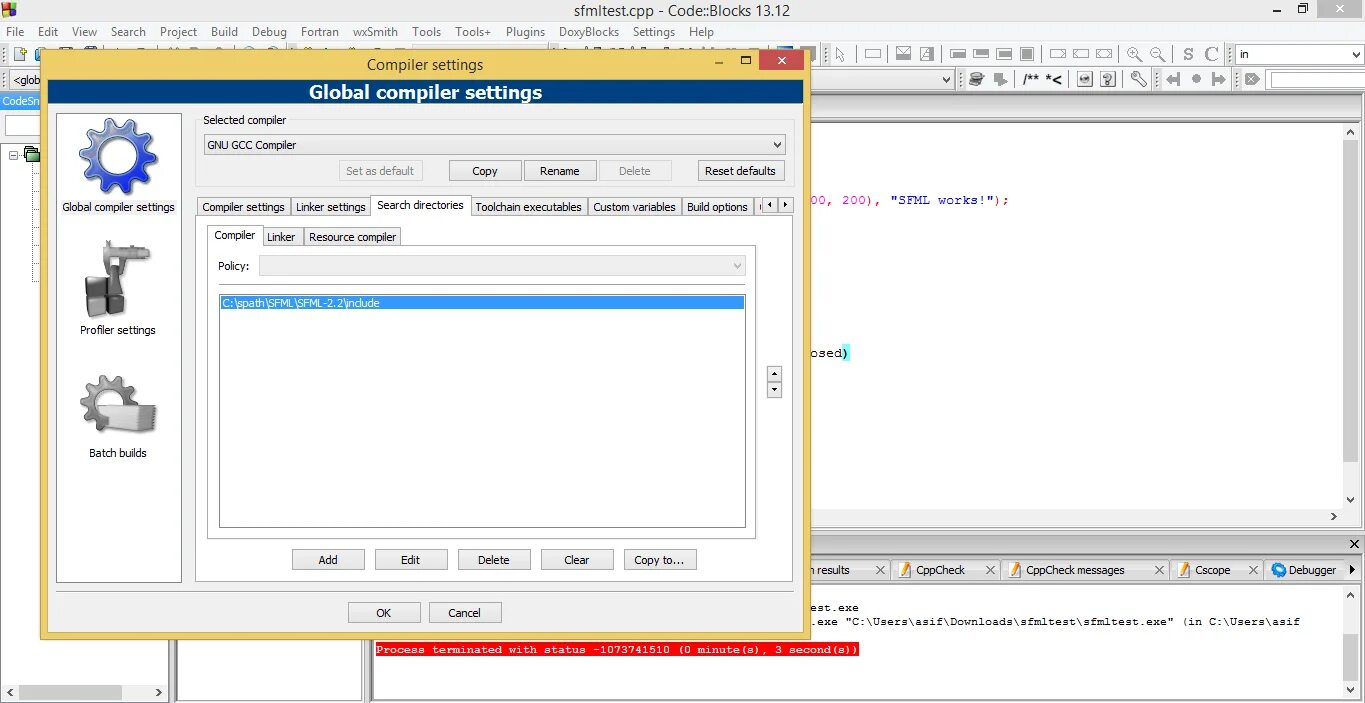Show more log tabs with the arrow

point(1353,570)
